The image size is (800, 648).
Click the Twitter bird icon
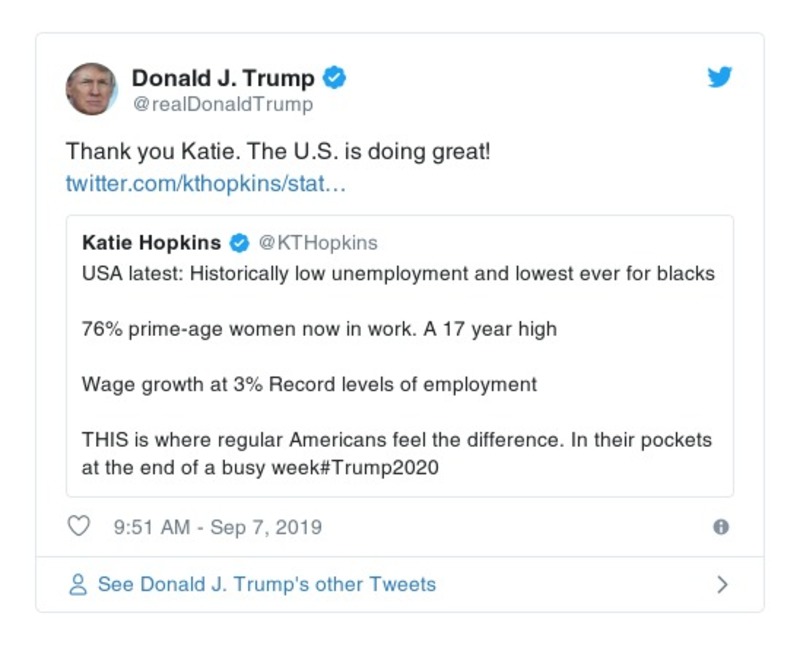pyautogui.click(x=720, y=76)
